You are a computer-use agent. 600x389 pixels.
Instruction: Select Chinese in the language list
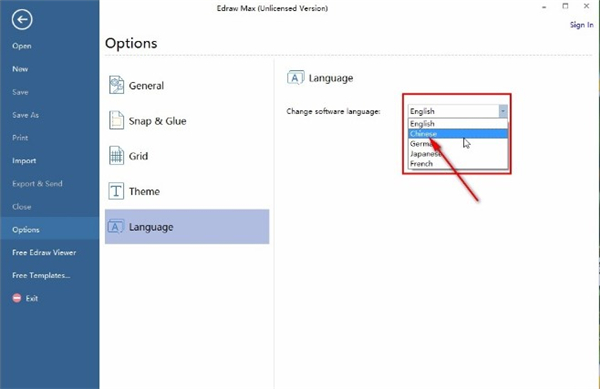coord(458,133)
